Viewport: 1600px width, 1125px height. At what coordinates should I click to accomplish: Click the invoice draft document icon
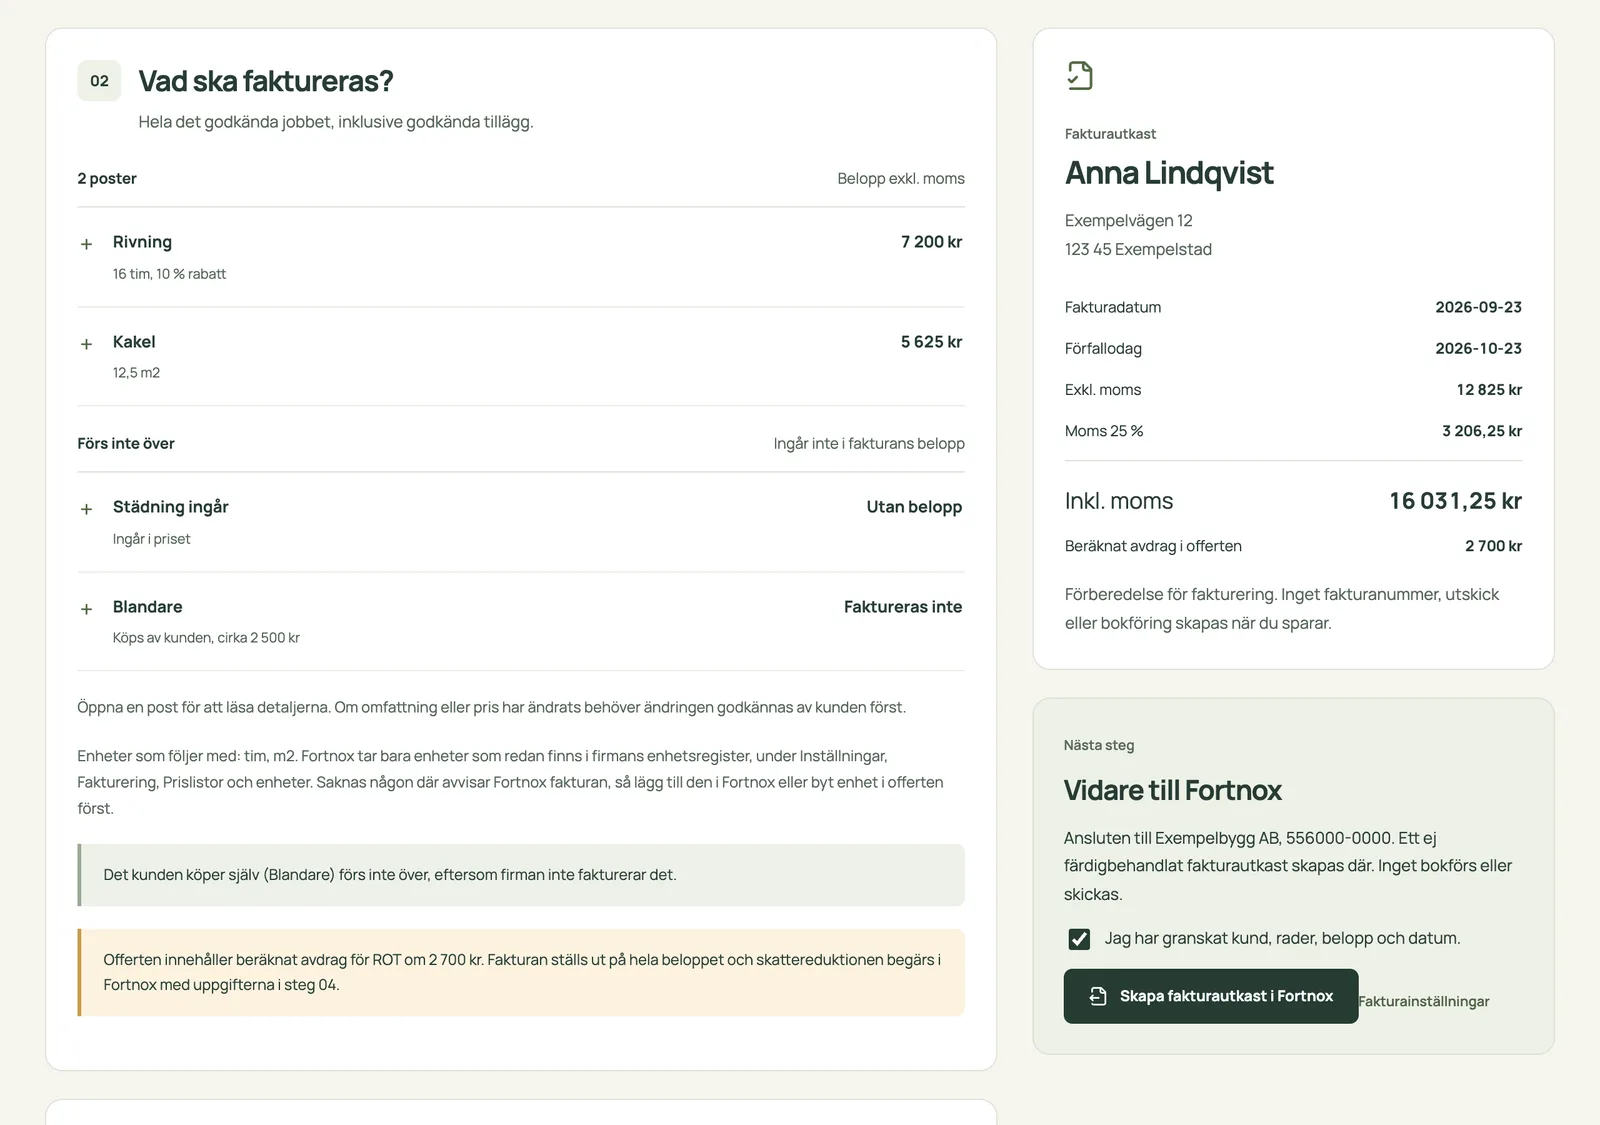[x=1080, y=76]
